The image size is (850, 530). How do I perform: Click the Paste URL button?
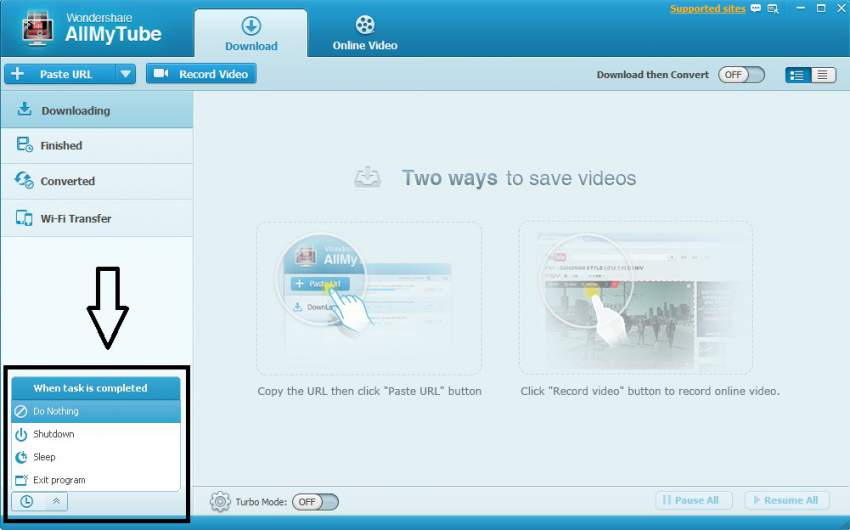click(x=60, y=74)
